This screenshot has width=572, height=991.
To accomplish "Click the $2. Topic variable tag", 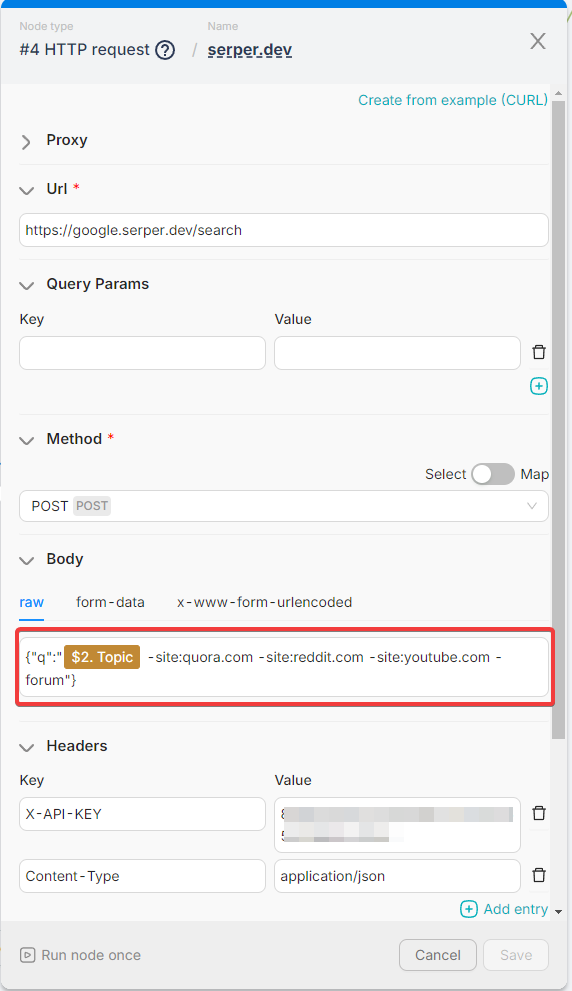I will point(102,657).
